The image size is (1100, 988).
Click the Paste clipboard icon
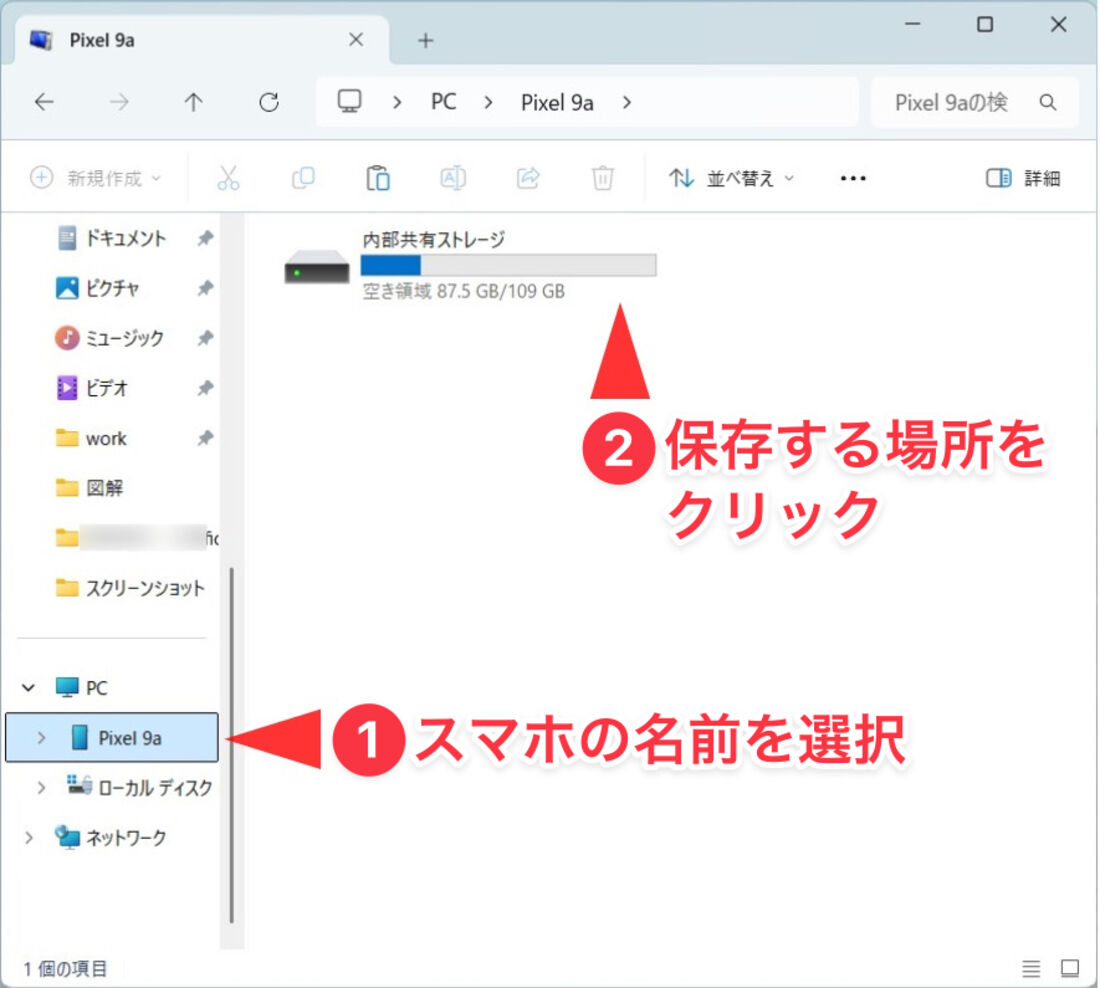tap(378, 178)
